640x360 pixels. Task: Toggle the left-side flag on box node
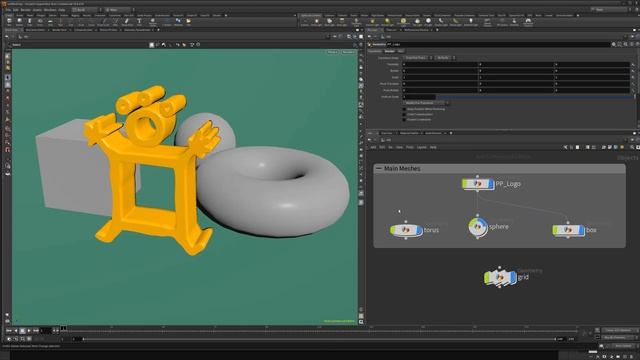pos(555,230)
